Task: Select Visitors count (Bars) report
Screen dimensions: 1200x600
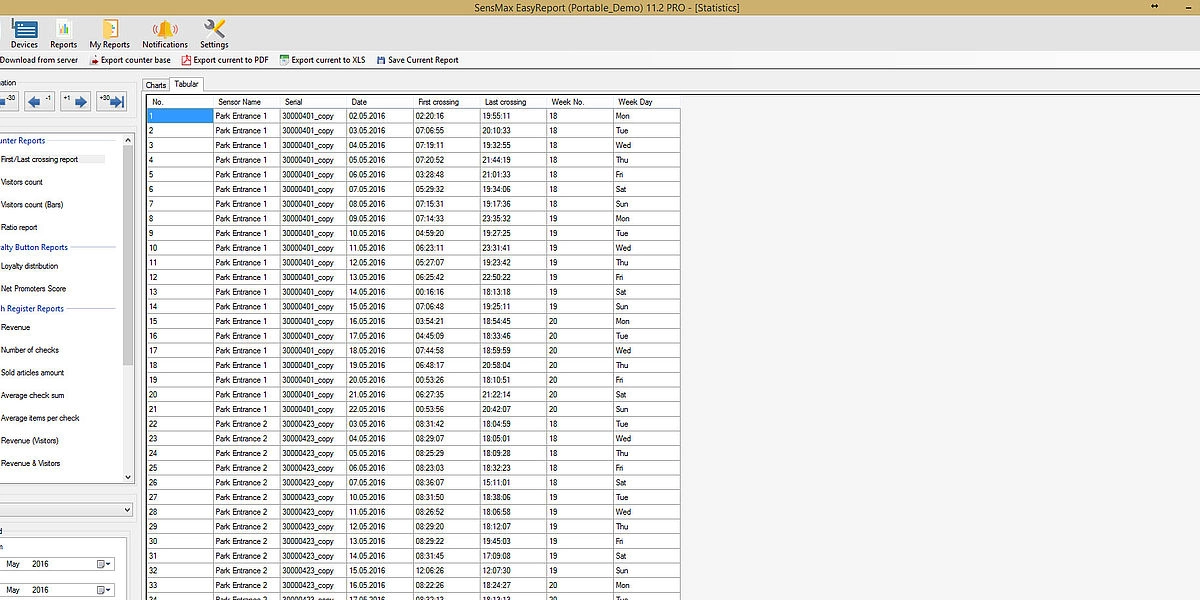Action: coord(32,205)
